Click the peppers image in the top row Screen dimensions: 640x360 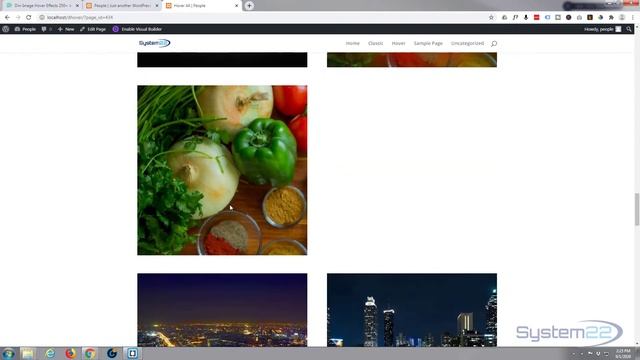point(412,60)
